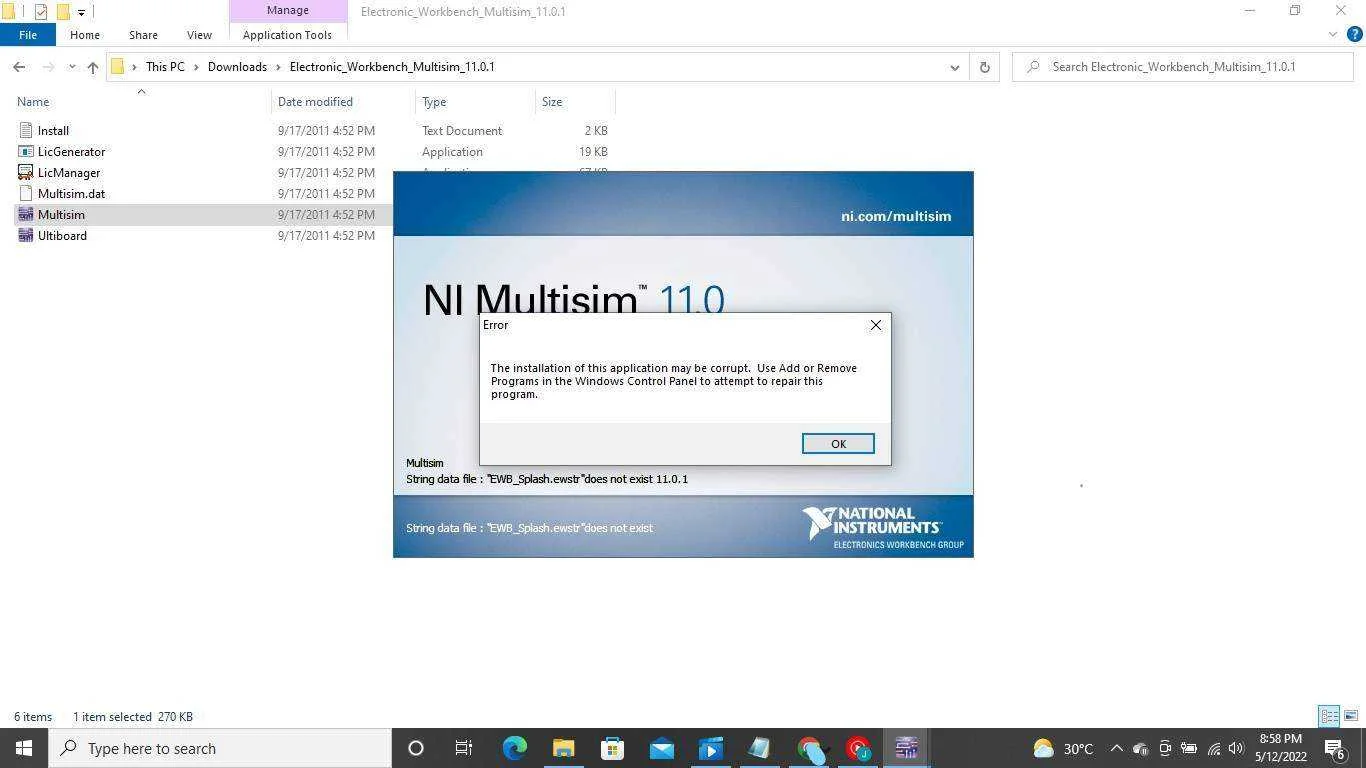1366x768 pixels.
Task: Select the Manage contextual tab
Action: click(x=288, y=11)
